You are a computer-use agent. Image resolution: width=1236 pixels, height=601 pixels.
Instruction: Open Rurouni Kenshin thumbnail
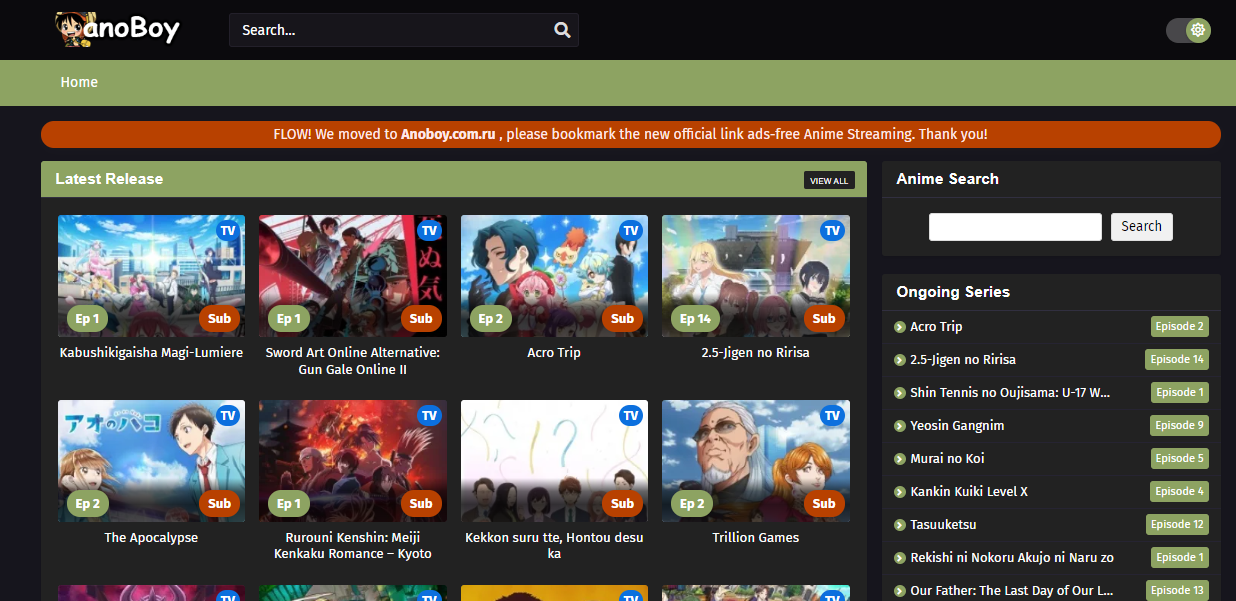pos(353,461)
